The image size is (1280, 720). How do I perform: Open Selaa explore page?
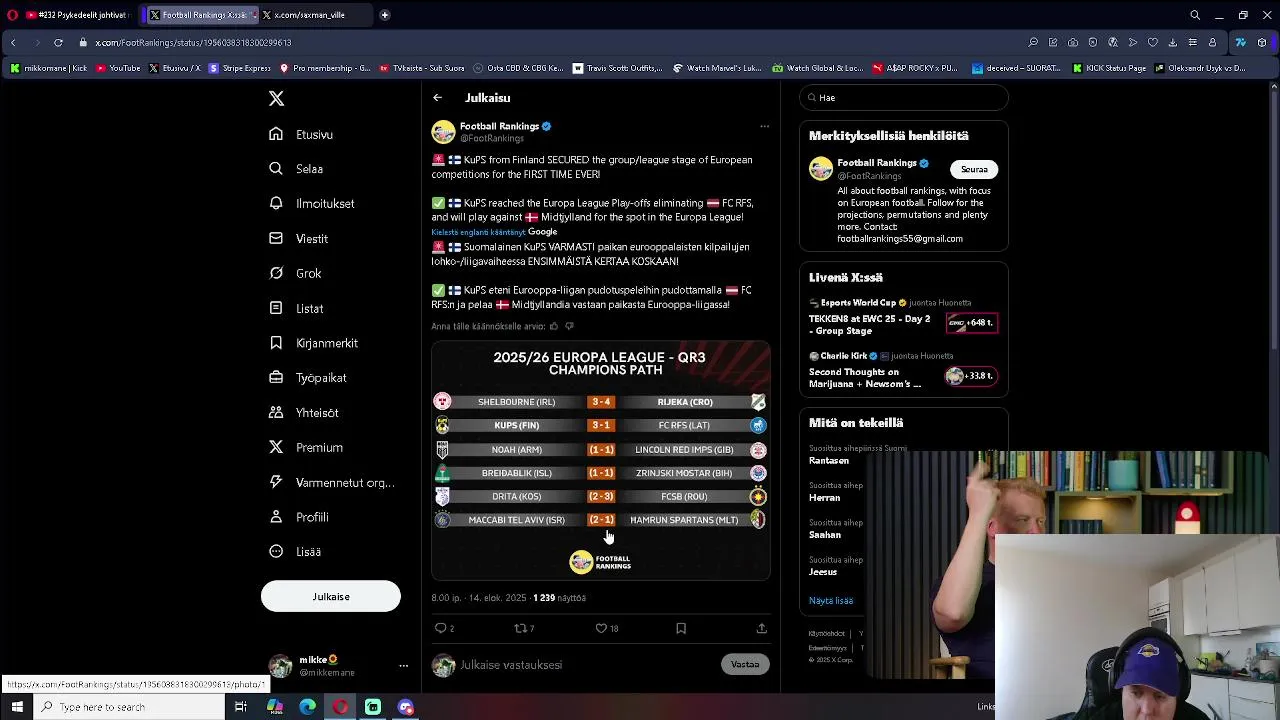[296, 169]
